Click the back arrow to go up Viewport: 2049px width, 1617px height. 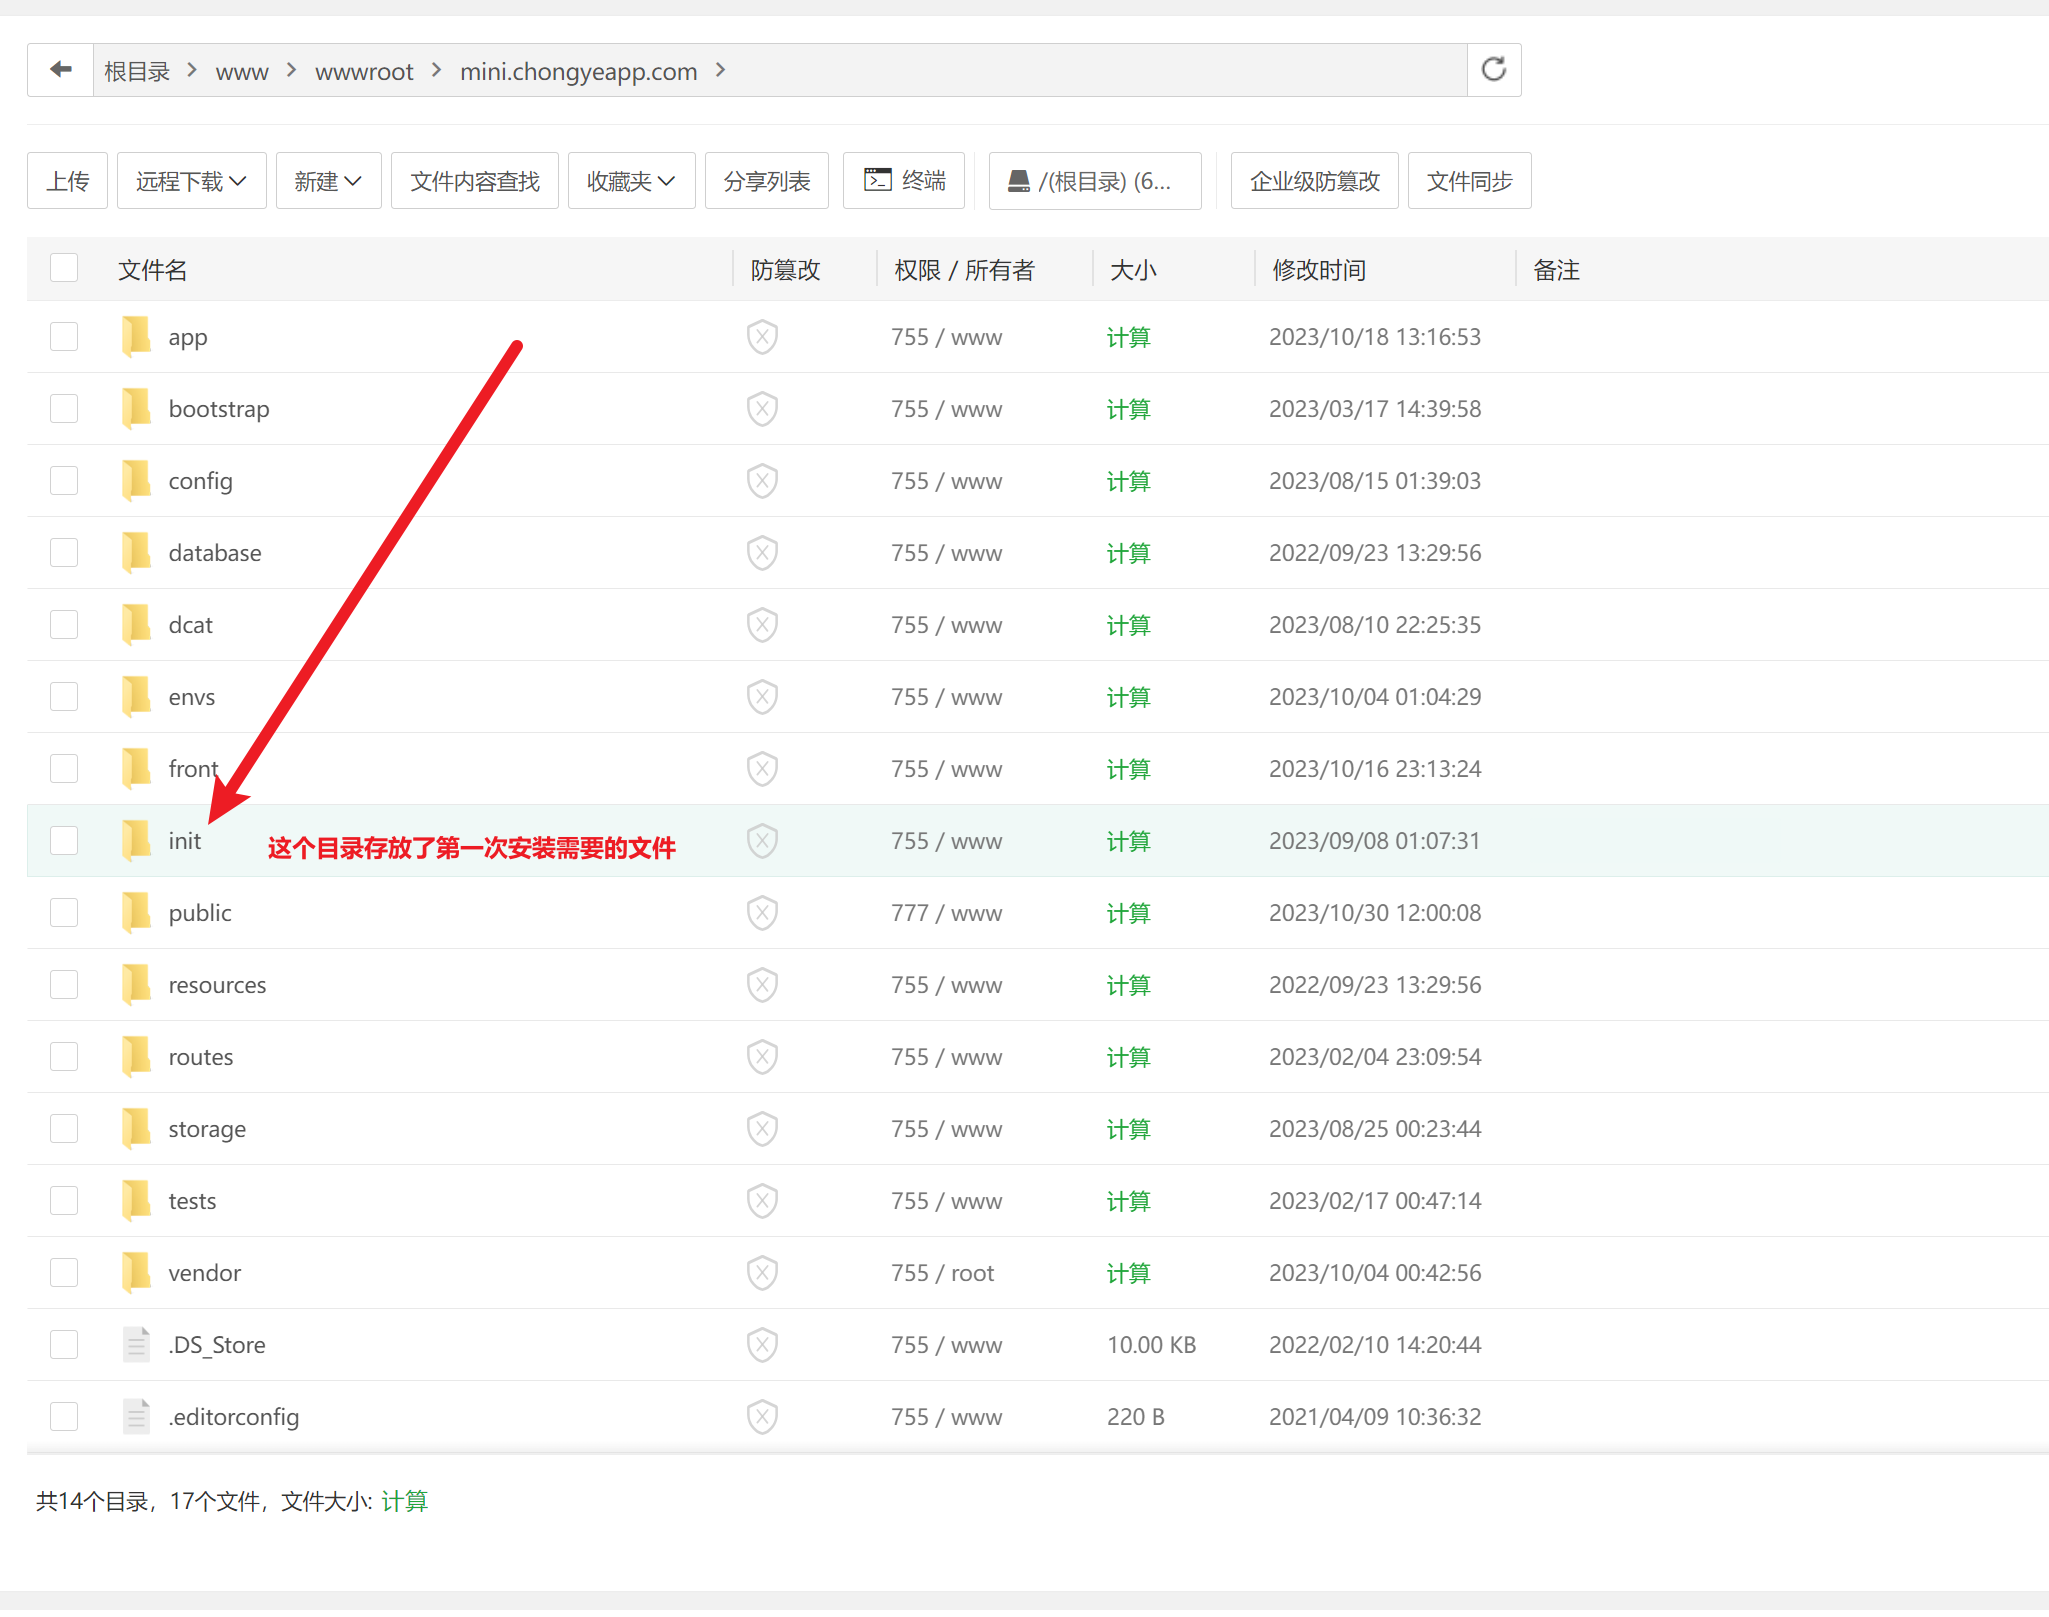60,69
